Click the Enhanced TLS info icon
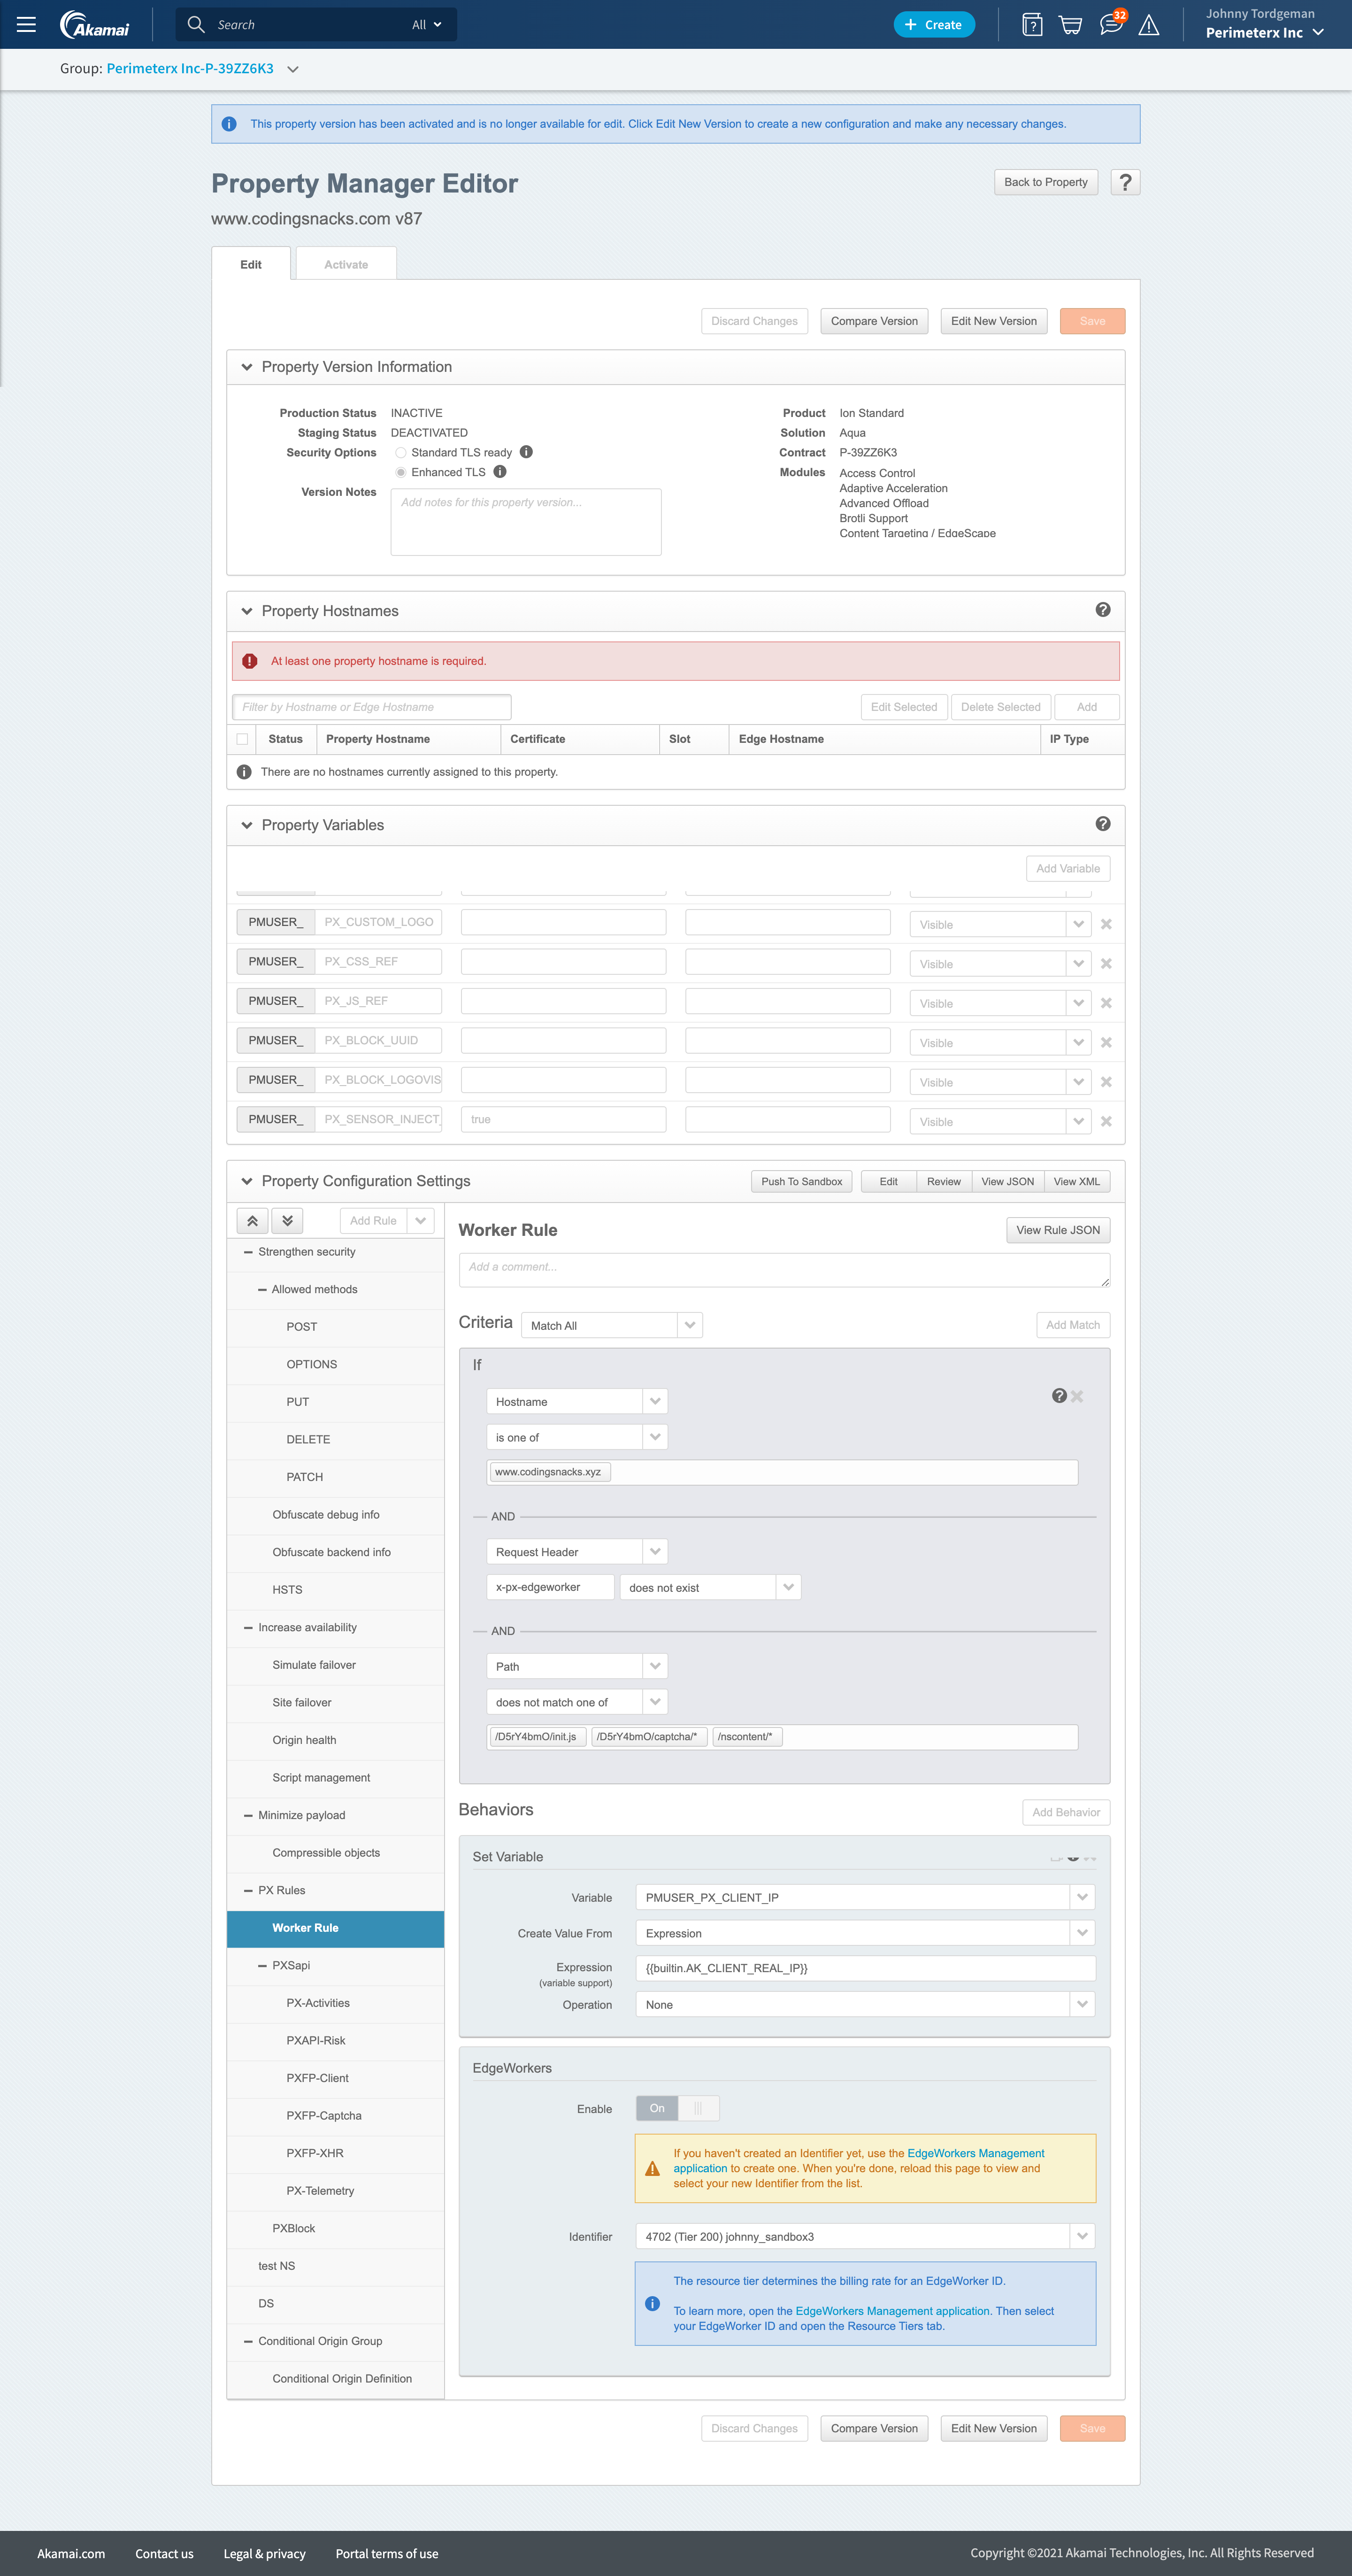The width and height of the screenshot is (1352, 2576). (x=500, y=472)
